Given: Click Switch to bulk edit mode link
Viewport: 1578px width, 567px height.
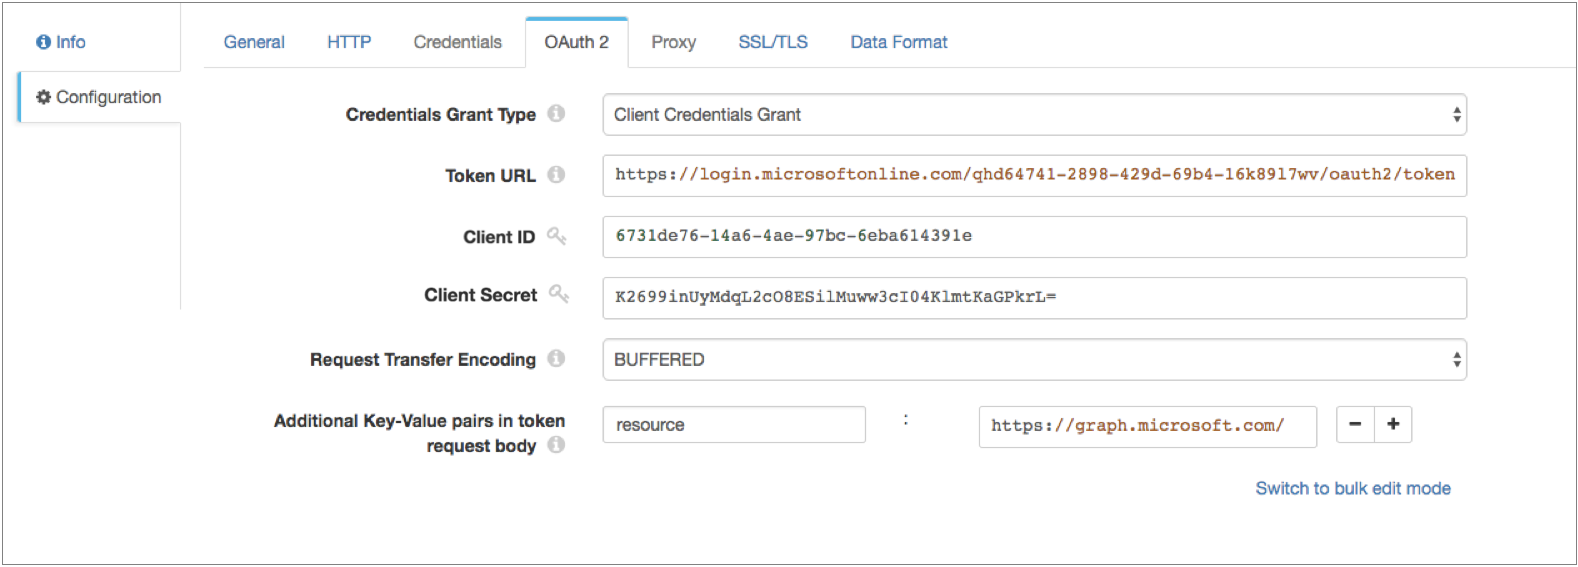Looking at the screenshot, I should pos(1352,488).
